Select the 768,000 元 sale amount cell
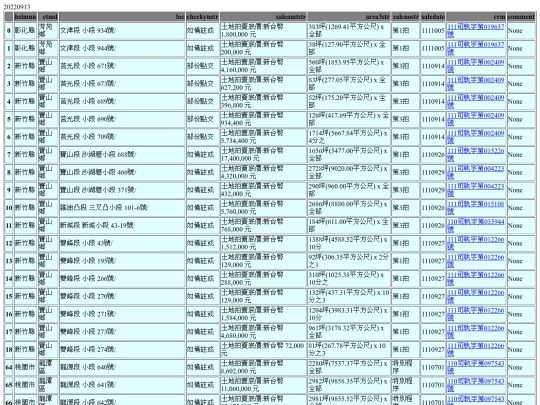 (263, 225)
